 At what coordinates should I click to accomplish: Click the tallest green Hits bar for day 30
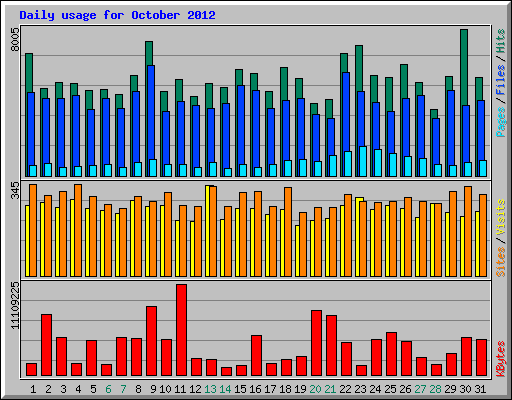coord(464,67)
